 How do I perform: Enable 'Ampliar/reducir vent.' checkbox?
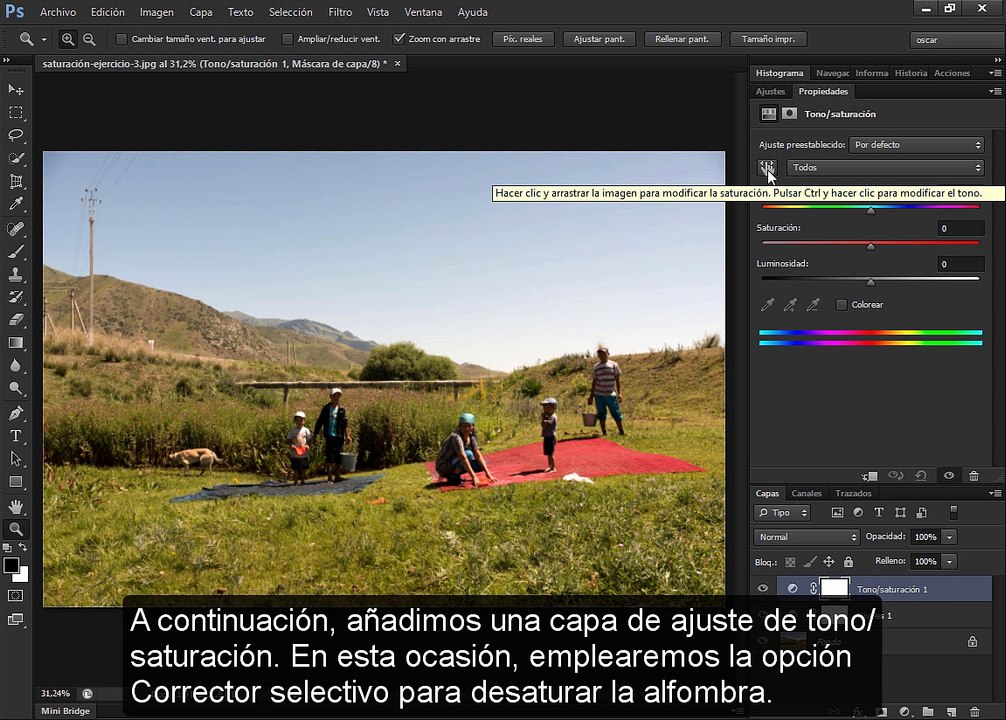coord(287,39)
